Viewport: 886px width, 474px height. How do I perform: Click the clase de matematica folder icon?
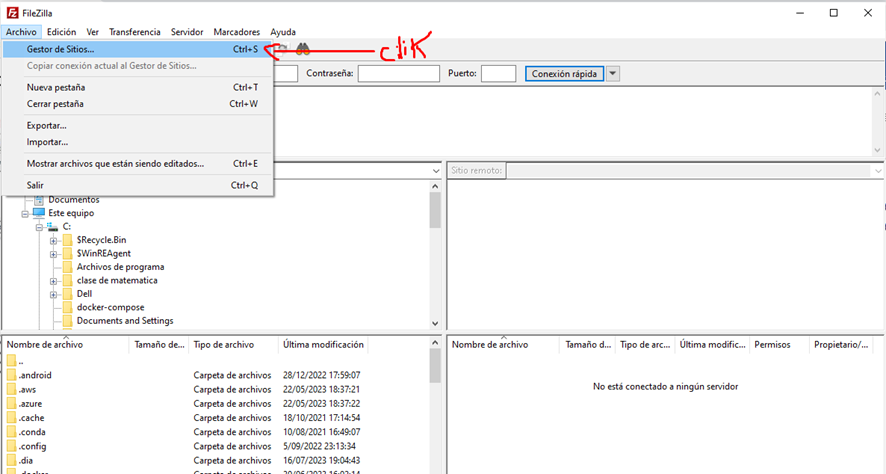click(67, 281)
